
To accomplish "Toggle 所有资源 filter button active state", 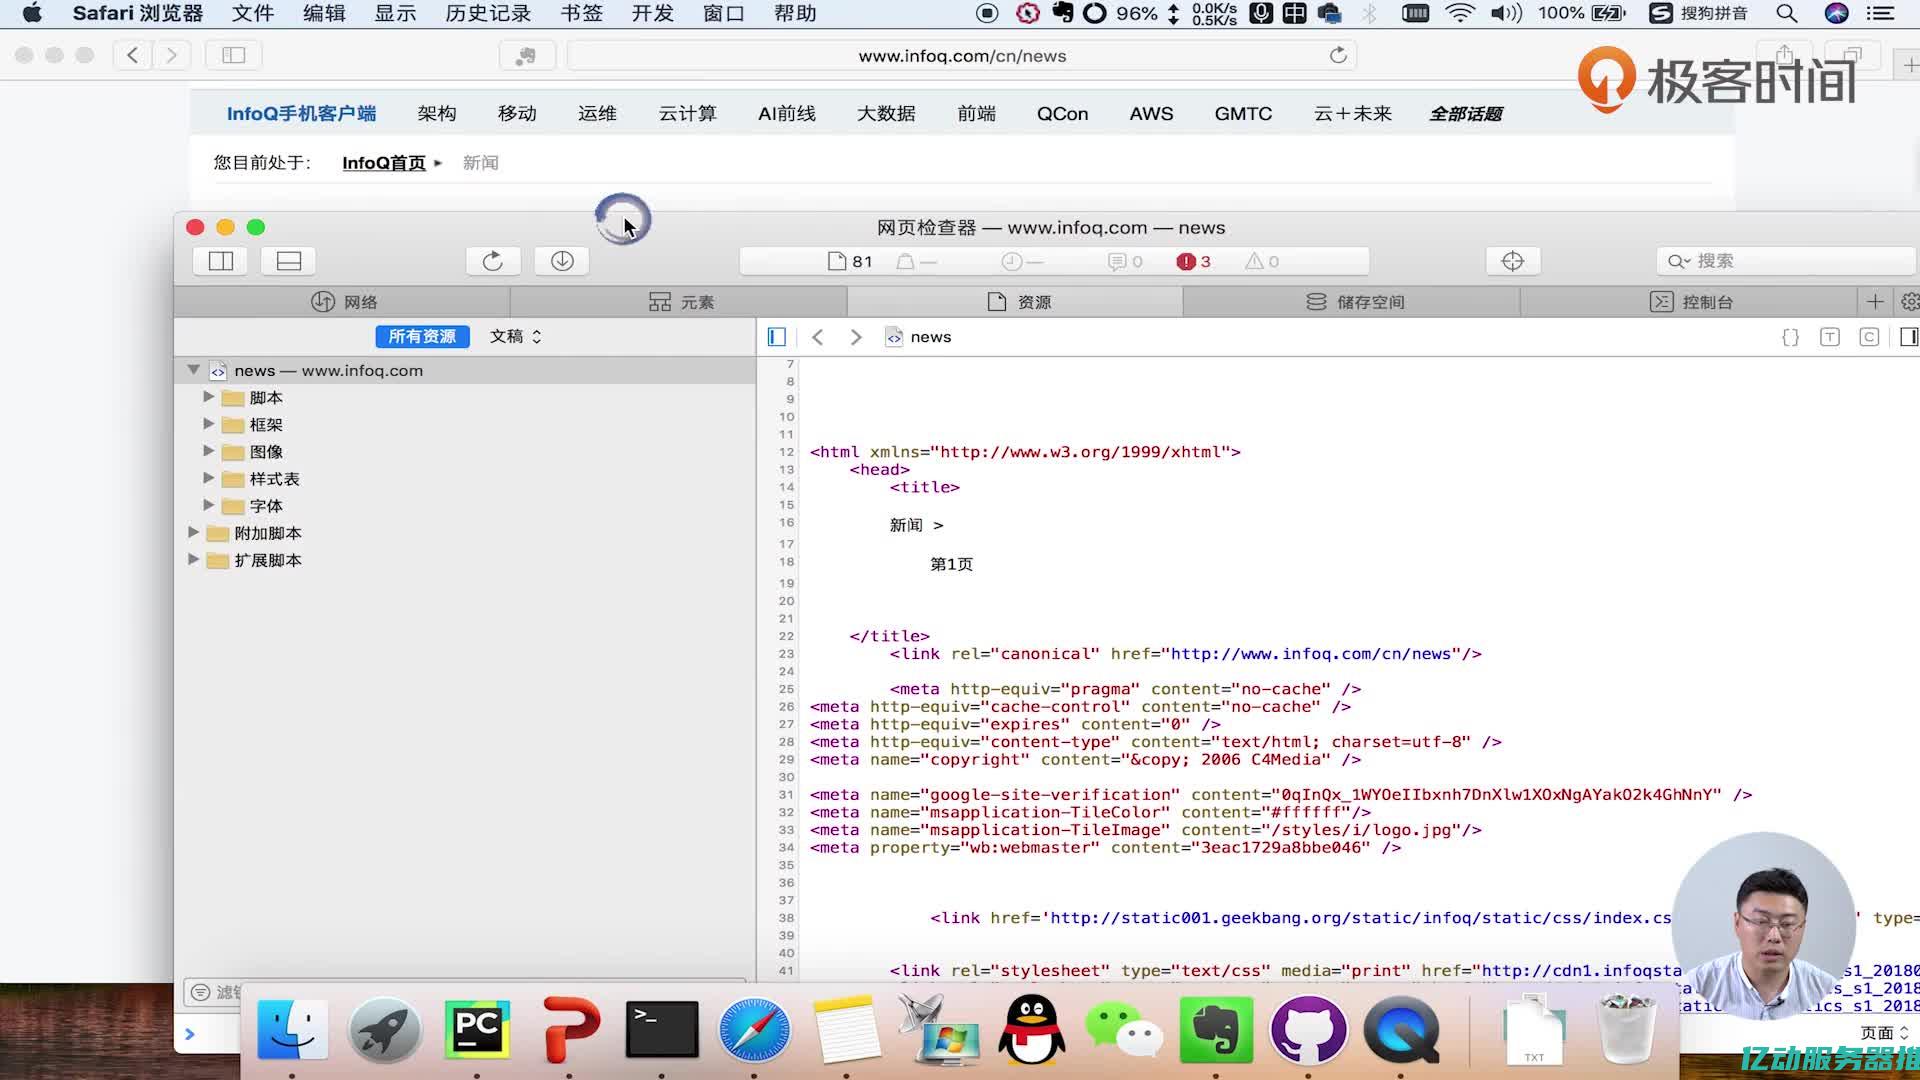I will pos(421,336).
